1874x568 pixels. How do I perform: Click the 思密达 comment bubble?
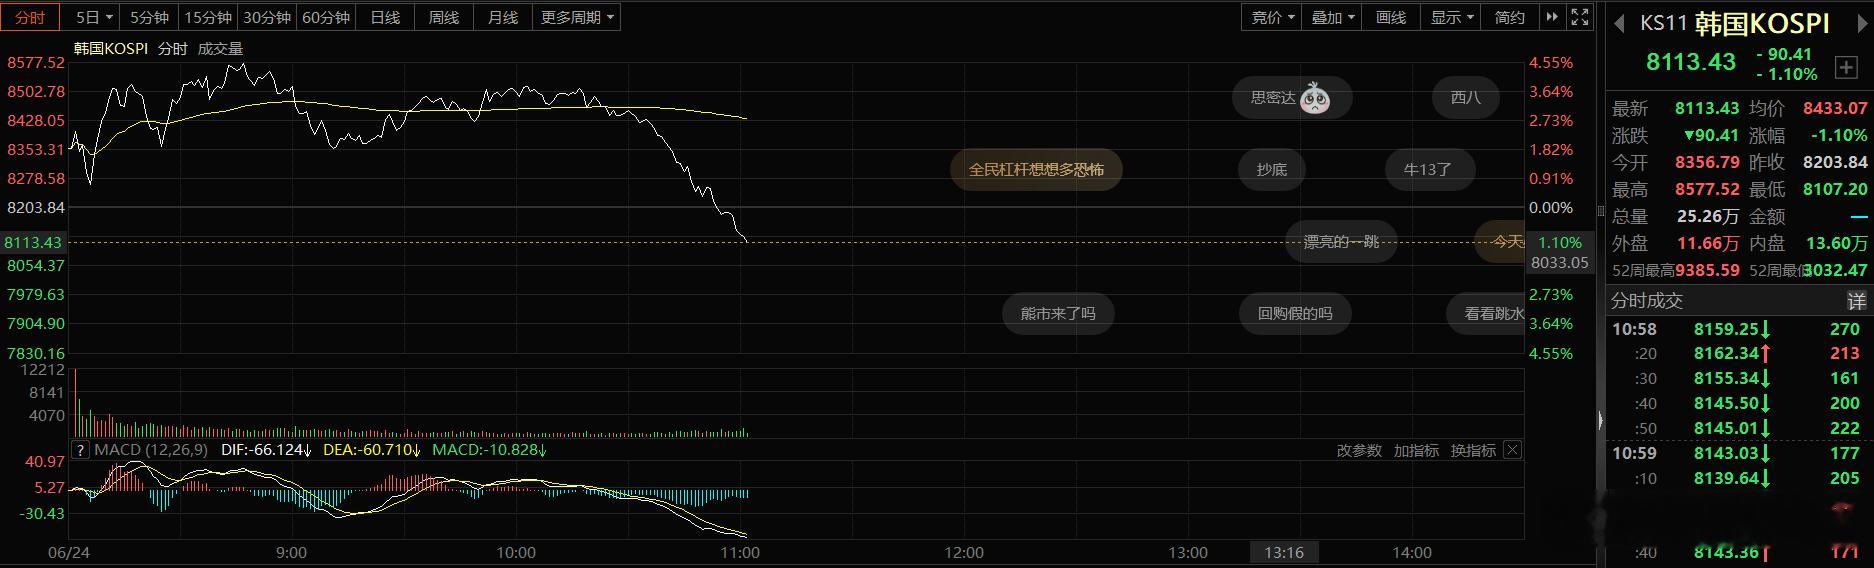point(1292,97)
